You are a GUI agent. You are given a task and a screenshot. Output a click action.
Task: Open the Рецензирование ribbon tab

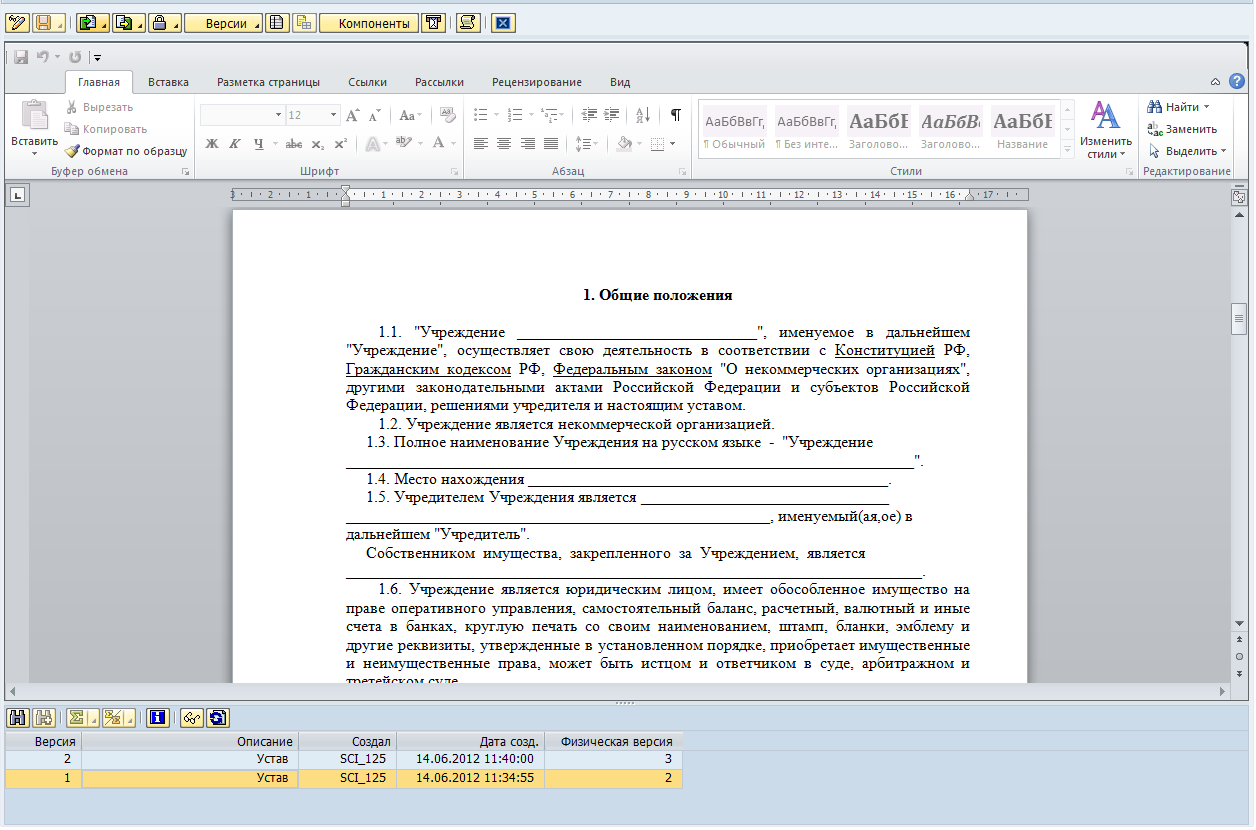[x=536, y=82]
